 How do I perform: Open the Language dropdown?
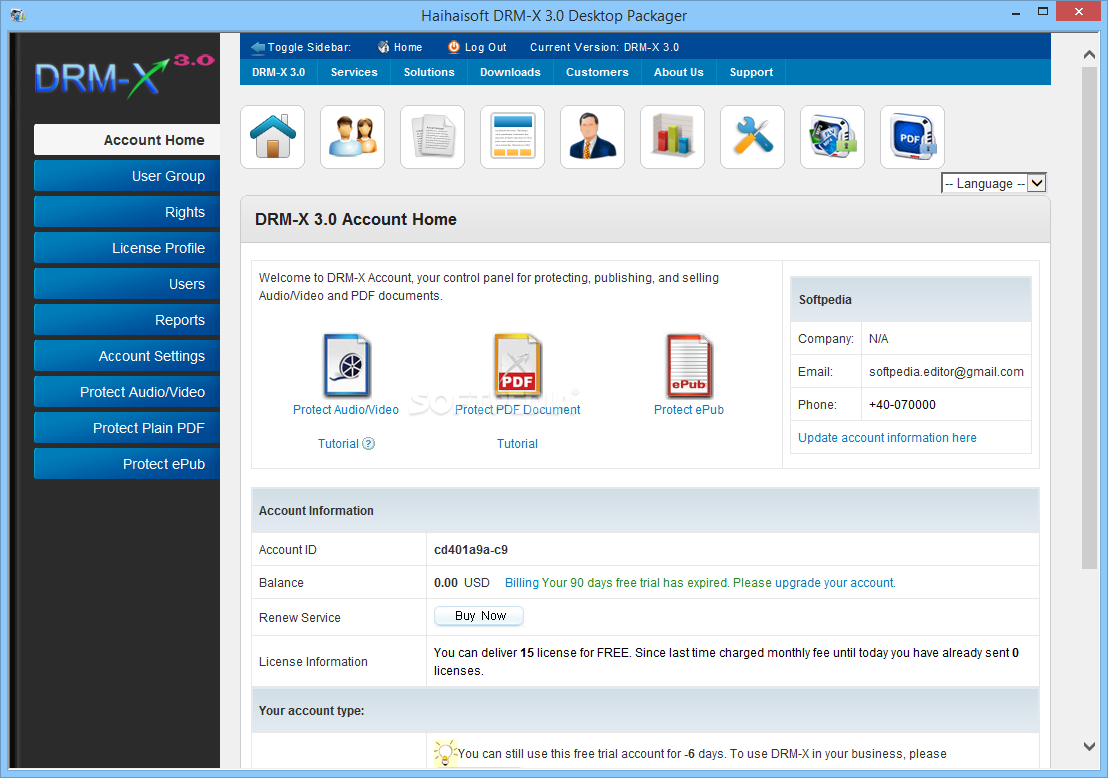click(x=994, y=184)
